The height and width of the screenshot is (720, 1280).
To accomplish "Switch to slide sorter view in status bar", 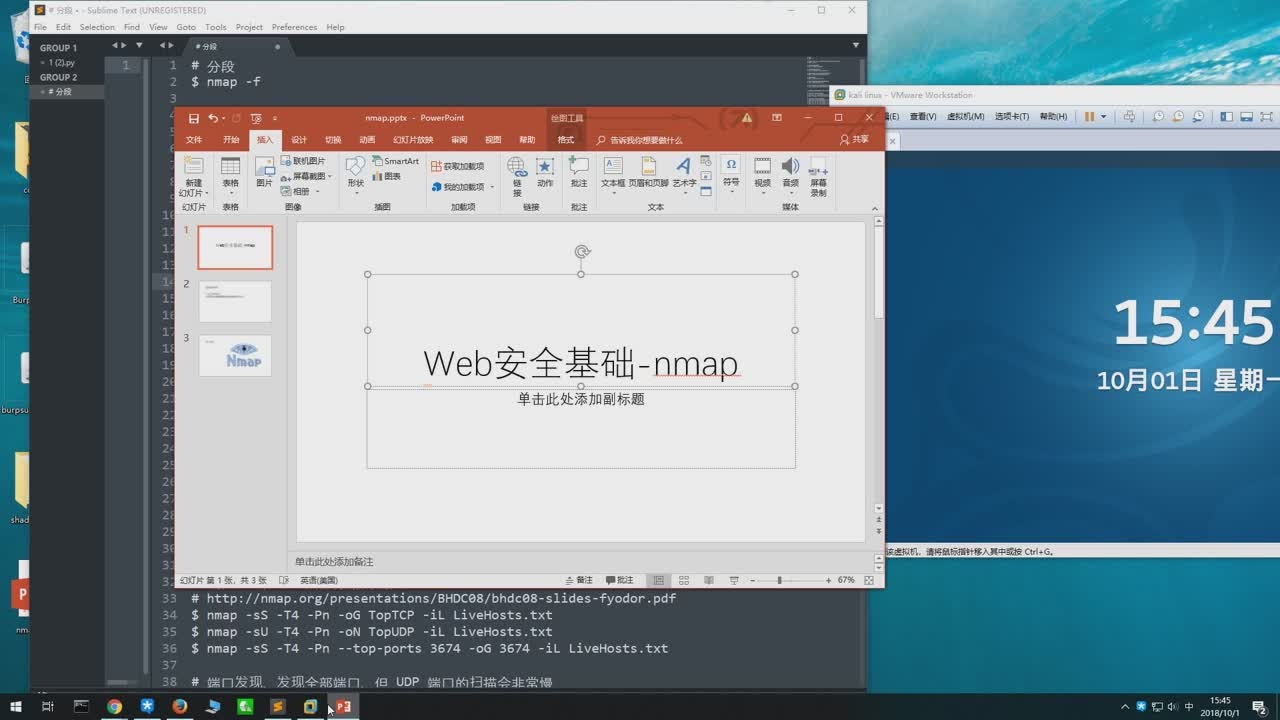I will (684, 580).
